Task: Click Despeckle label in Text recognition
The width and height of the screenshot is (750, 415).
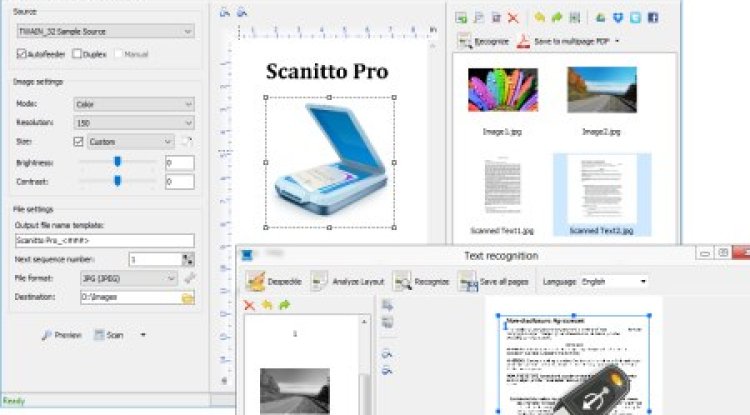Action: 285,282
